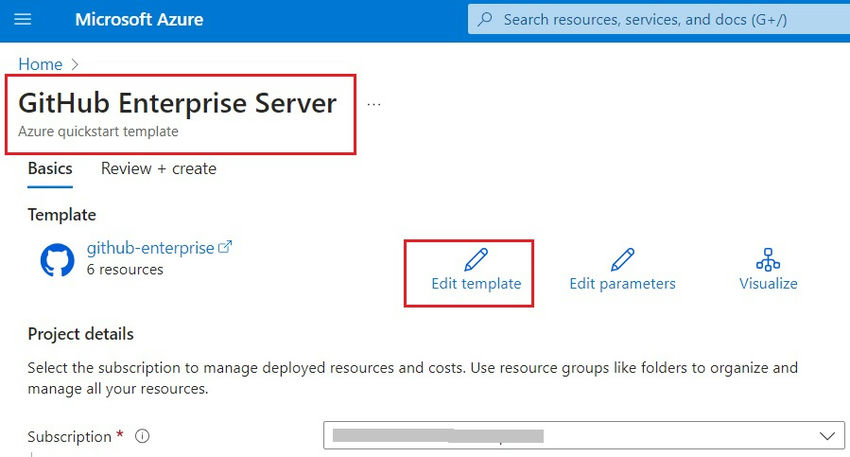This screenshot has width=850, height=457.
Task: Click the Edit template label
Action: [476, 284]
